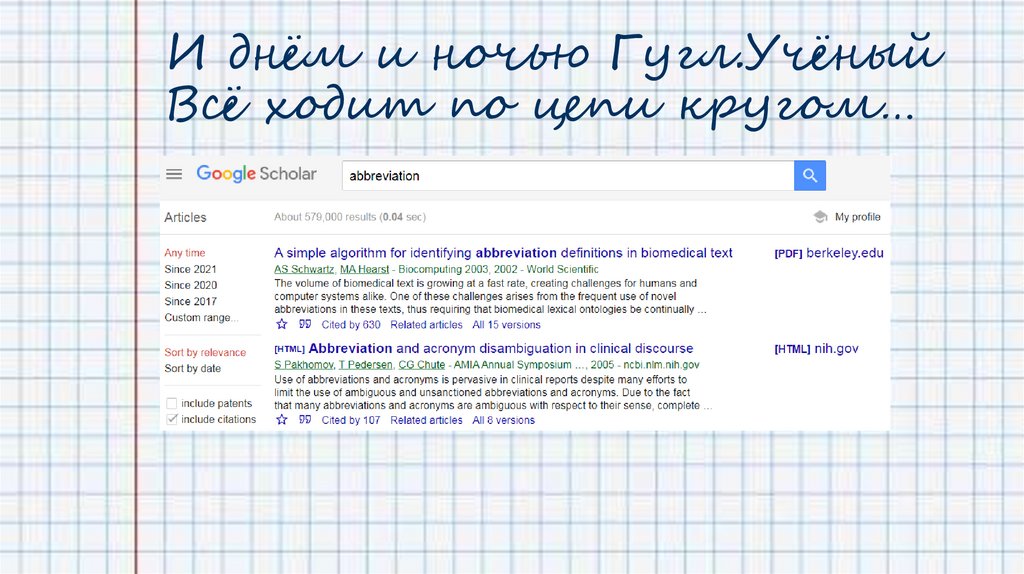Screen dimensions: 1024x574
Task: Filter results Since 2017
Action: click(190, 302)
